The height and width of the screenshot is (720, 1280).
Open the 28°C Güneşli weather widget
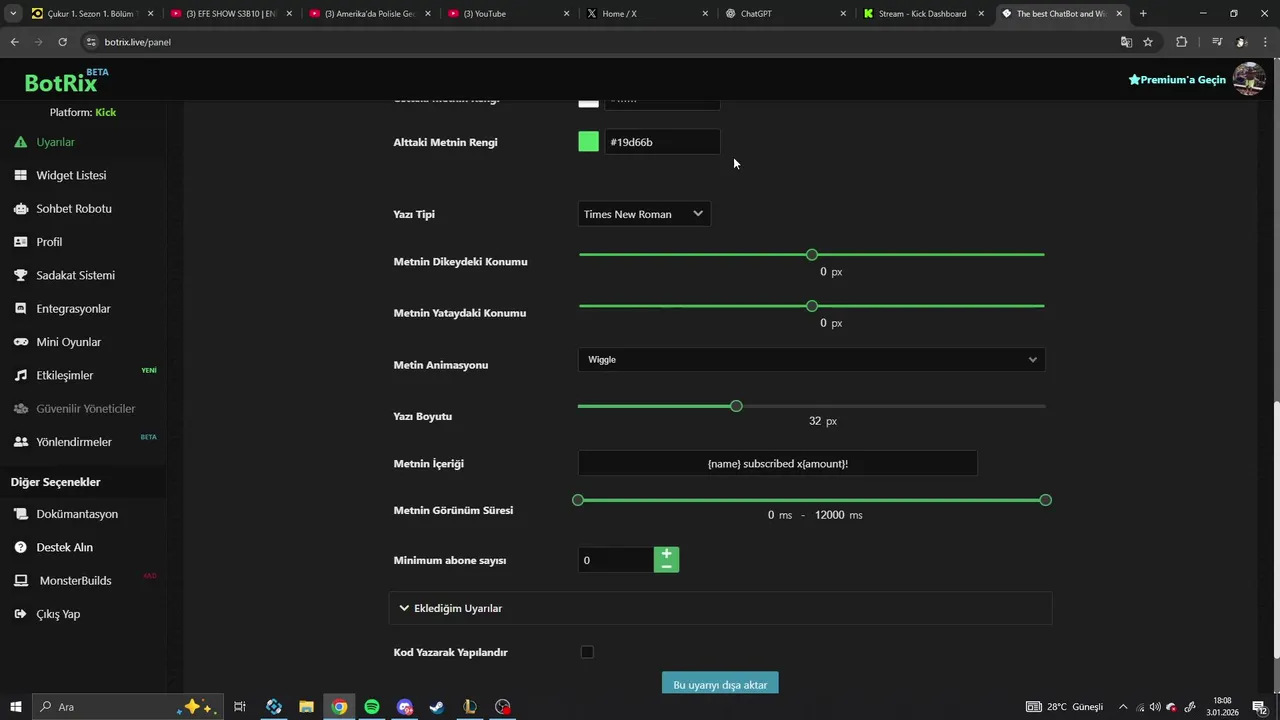pyautogui.click(x=1065, y=707)
